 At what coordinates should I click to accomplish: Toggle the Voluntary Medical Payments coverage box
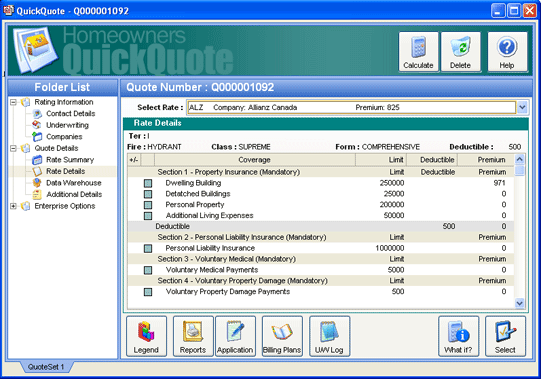(x=148, y=270)
